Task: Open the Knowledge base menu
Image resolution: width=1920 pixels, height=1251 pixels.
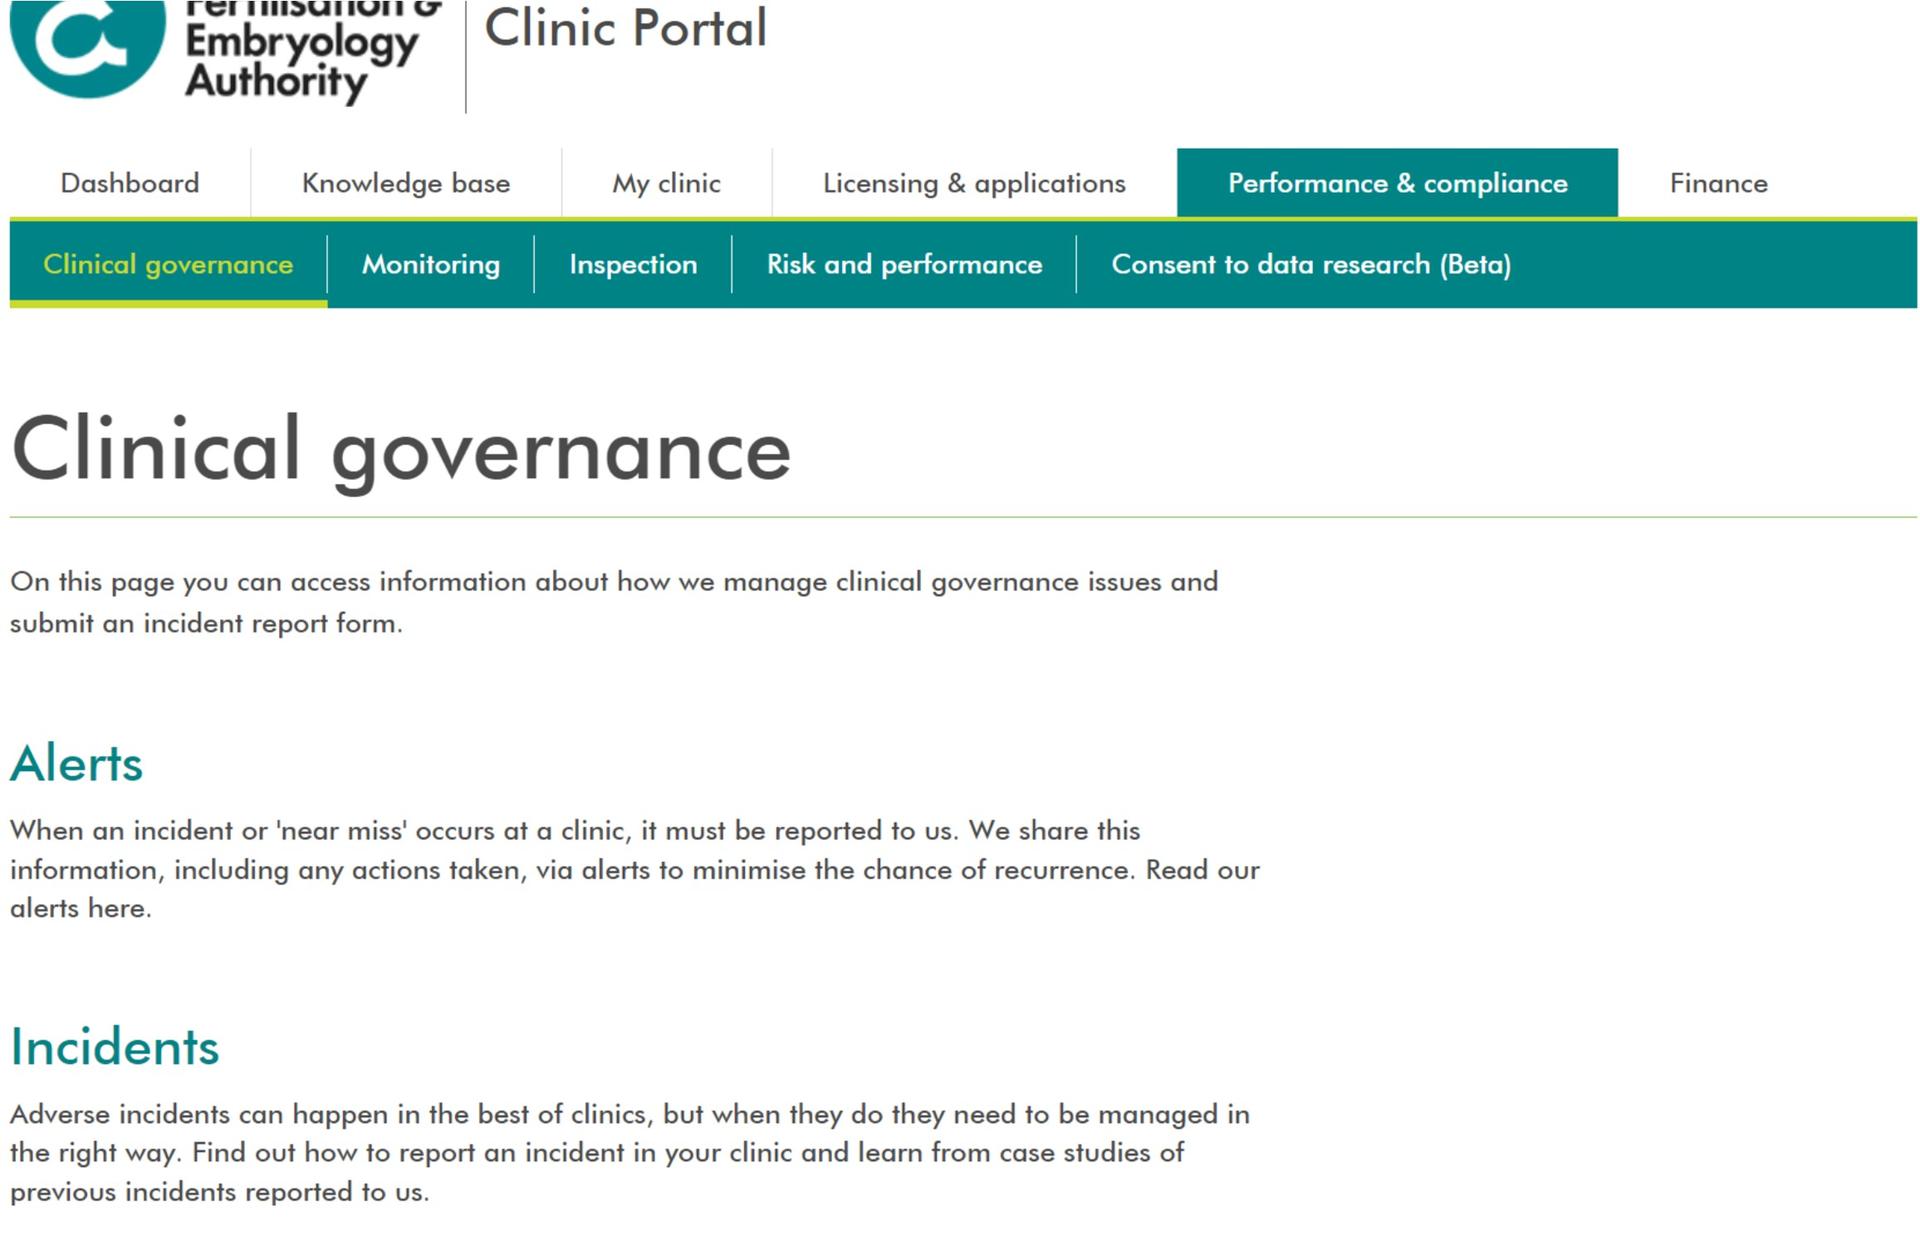Action: [x=406, y=184]
